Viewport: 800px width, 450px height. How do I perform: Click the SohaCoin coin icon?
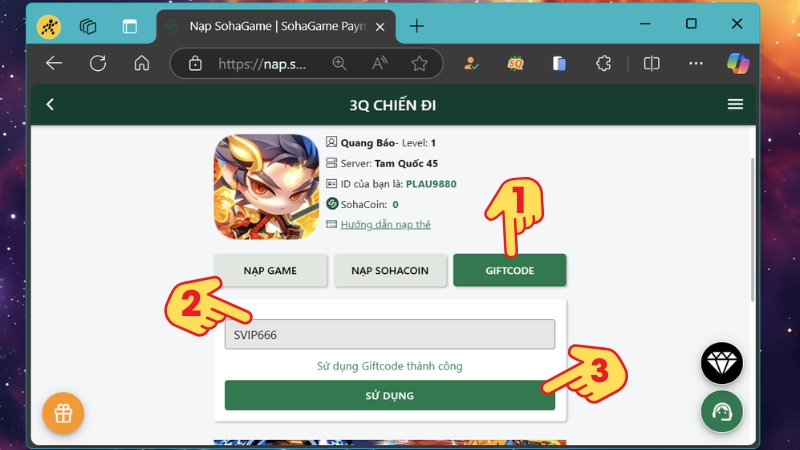[332, 204]
